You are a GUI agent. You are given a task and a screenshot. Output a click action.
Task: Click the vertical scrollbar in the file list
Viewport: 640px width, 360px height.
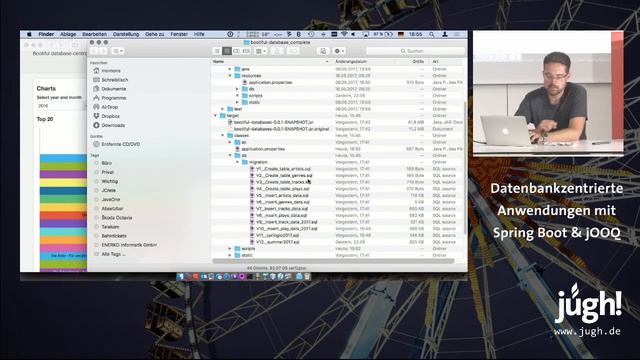pos(466,167)
